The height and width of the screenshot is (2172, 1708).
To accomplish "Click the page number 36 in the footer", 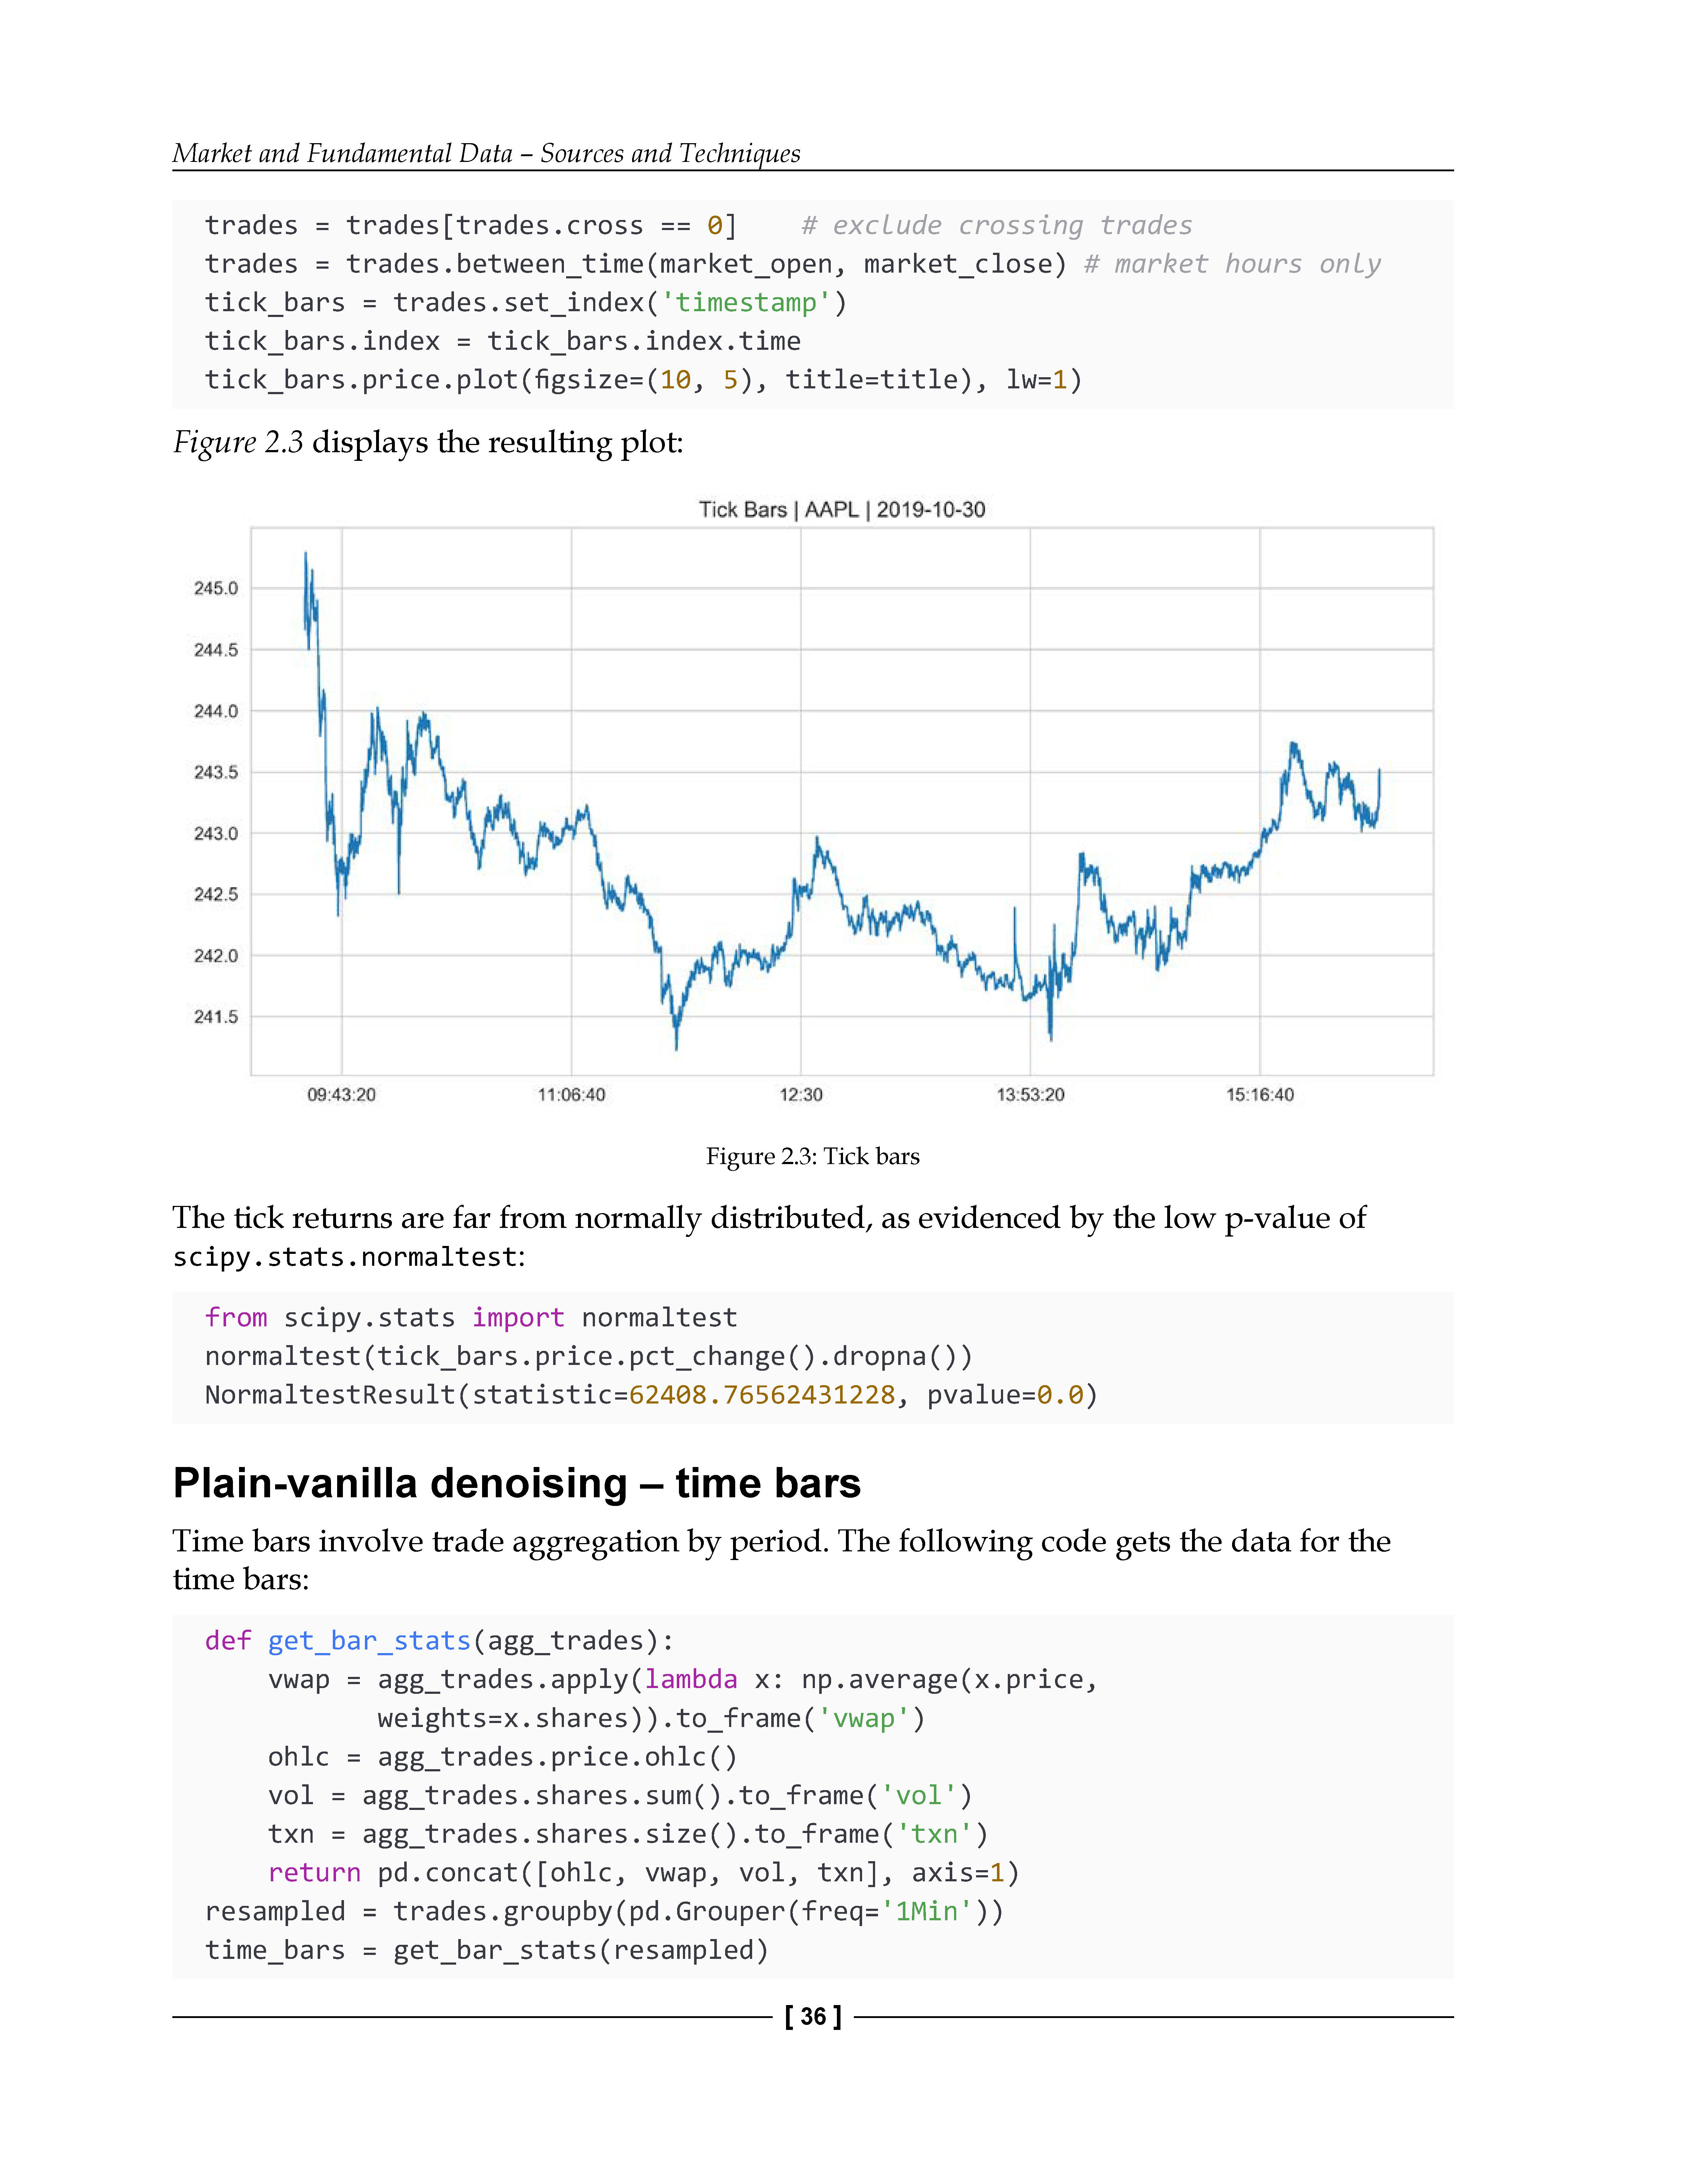I will coord(813,2017).
